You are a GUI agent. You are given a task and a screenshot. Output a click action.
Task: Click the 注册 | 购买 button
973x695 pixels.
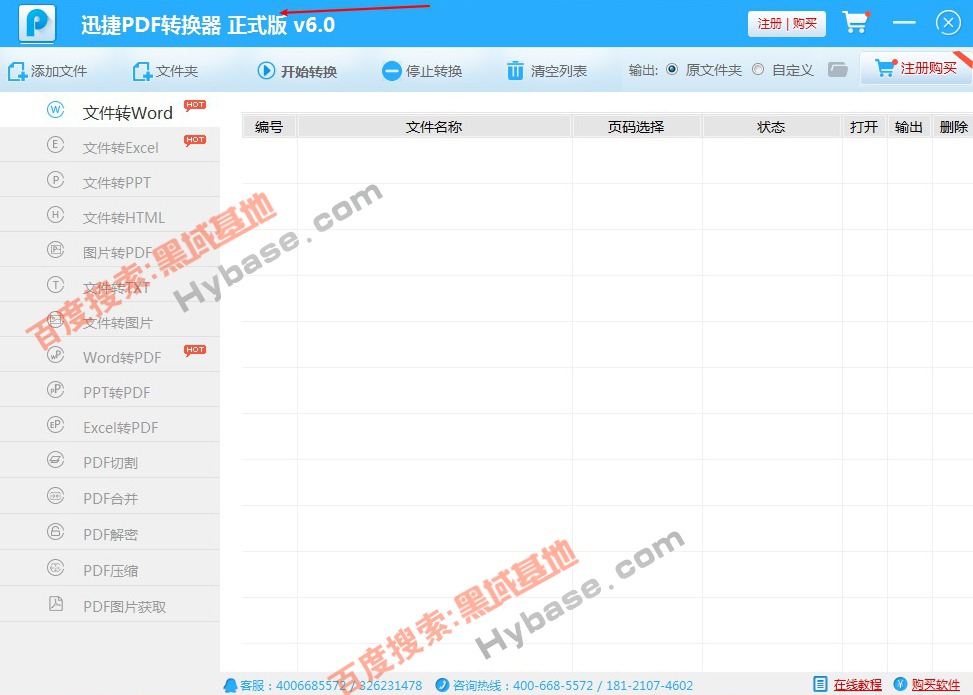(786, 24)
